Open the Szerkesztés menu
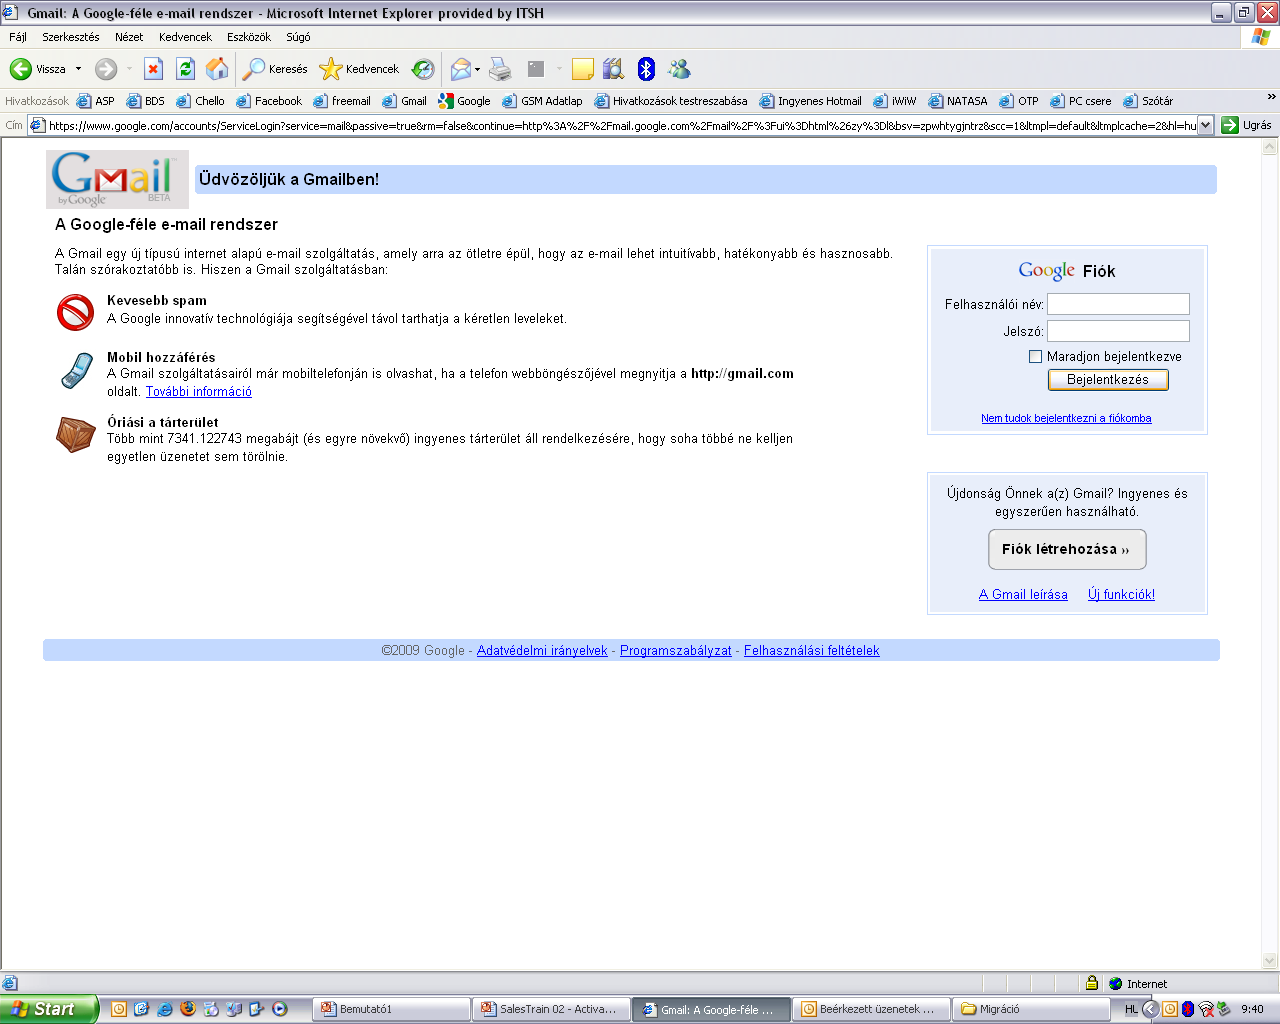The width and height of the screenshot is (1280, 1024). [71, 37]
